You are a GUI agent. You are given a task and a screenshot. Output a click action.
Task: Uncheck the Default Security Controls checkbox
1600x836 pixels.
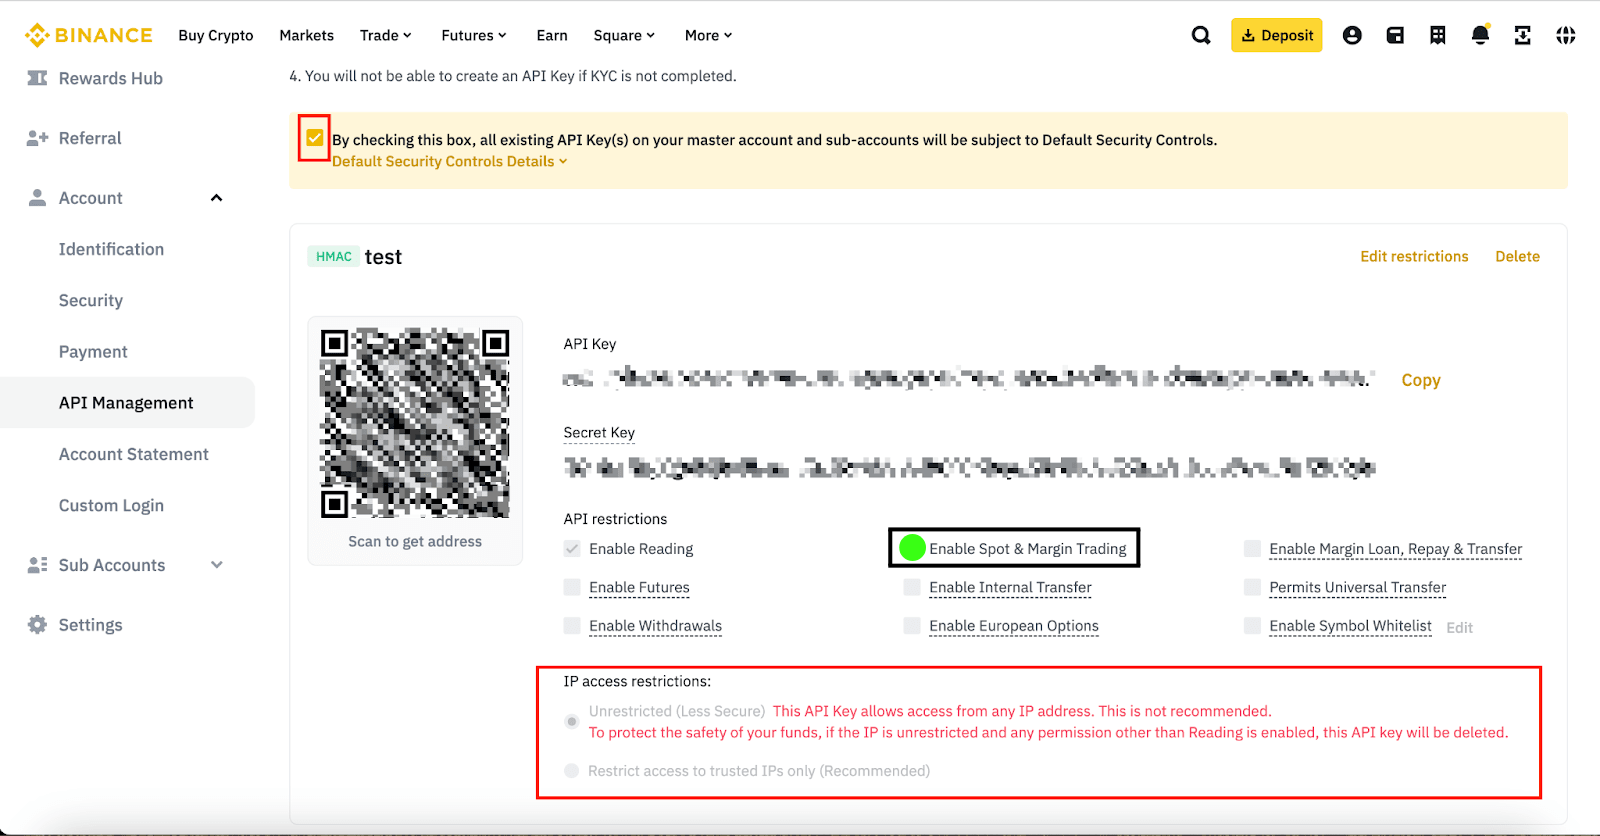coord(315,138)
